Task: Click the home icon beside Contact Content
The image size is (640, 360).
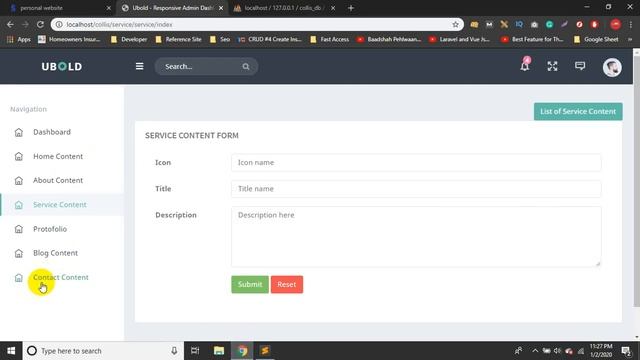Action: (x=19, y=278)
